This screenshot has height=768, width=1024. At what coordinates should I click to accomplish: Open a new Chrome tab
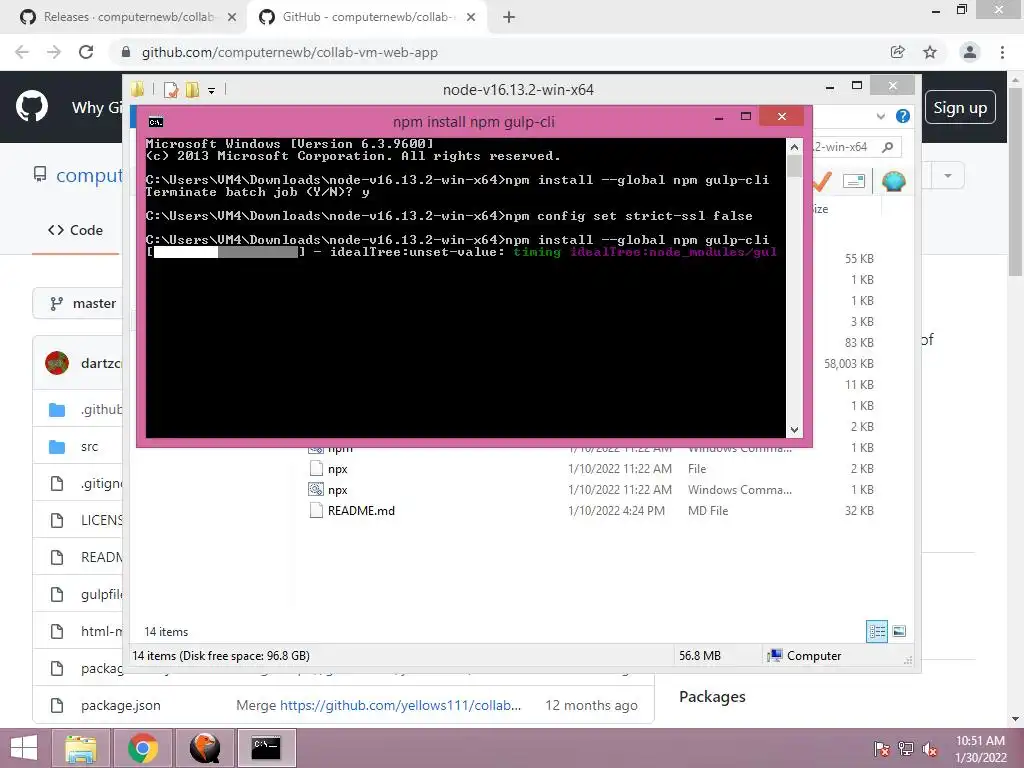pos(509,17)
